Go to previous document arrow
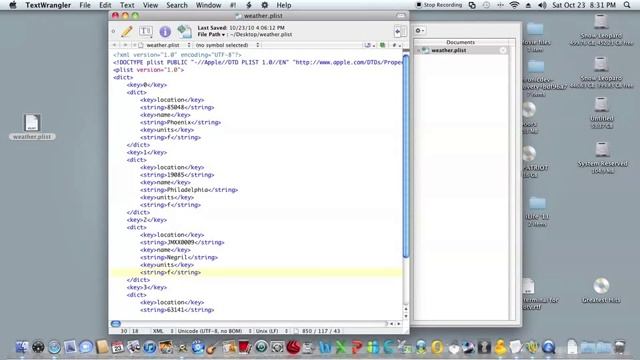The image size is (640, 360). 115,45
